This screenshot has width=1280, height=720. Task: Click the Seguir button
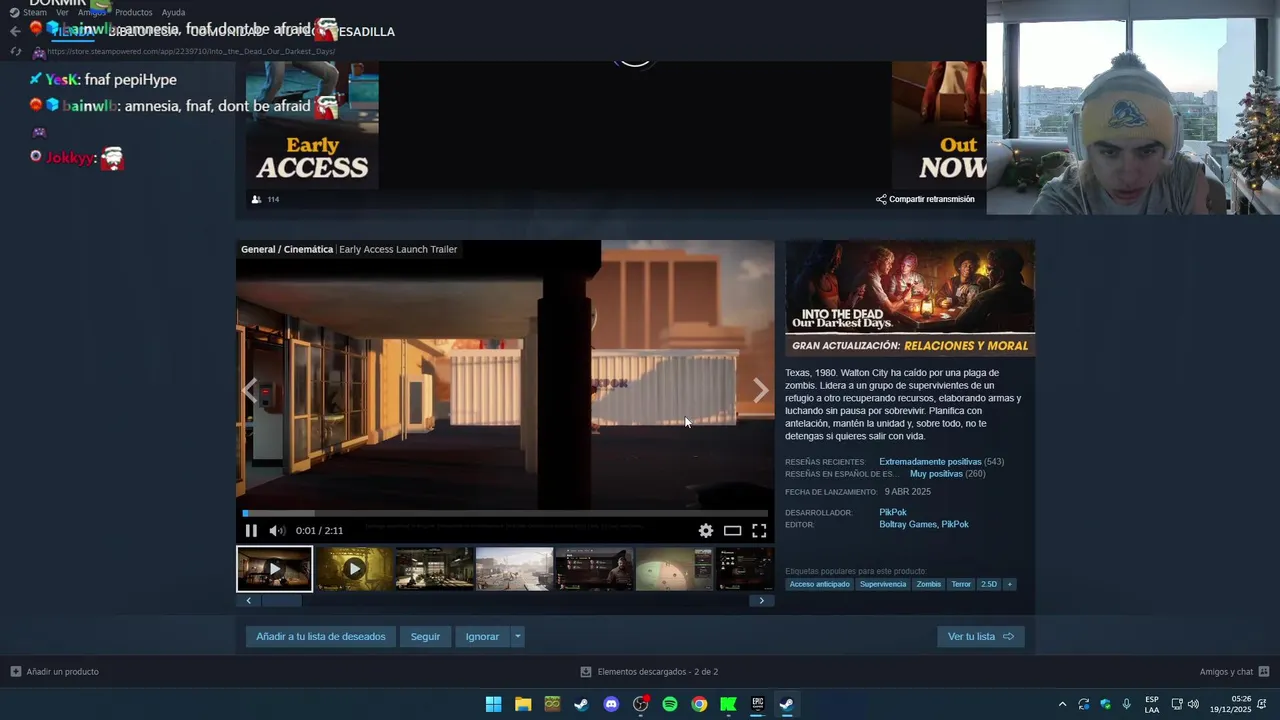425,636
